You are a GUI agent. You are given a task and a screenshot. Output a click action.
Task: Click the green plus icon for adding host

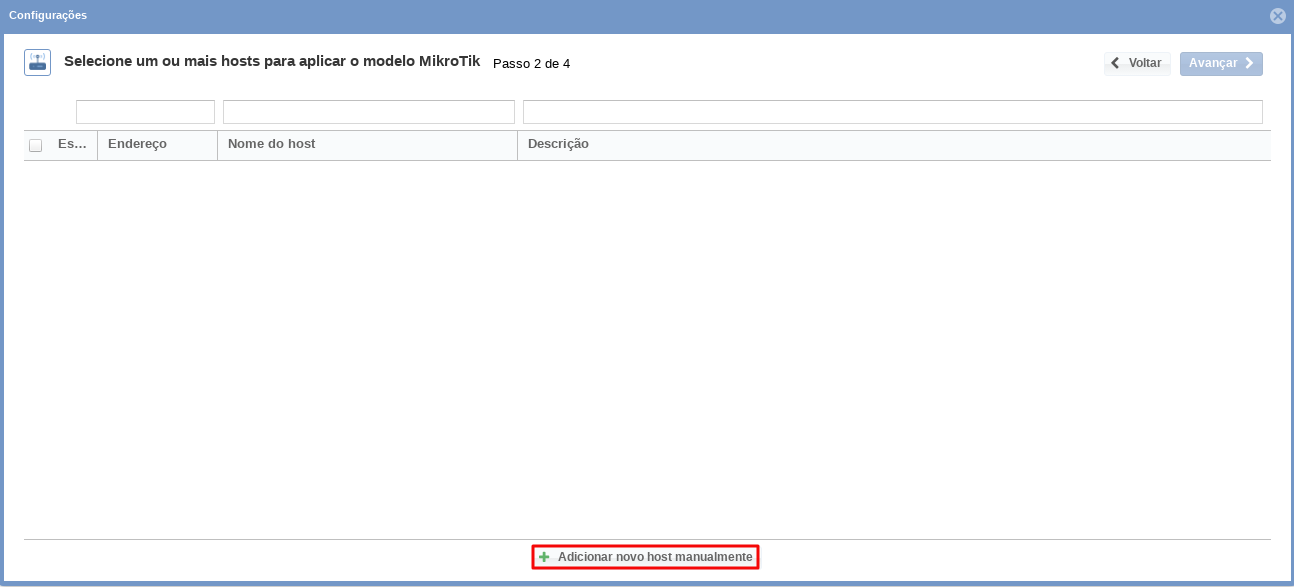coord(544,557)
